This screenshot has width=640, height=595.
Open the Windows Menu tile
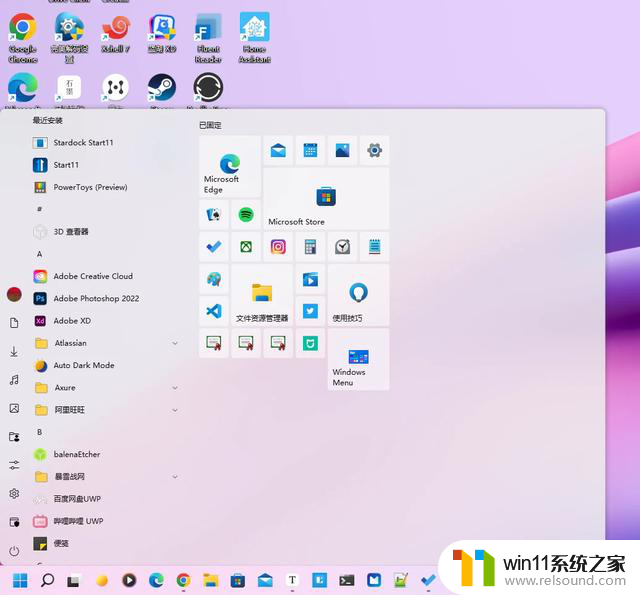coord(358,360)
